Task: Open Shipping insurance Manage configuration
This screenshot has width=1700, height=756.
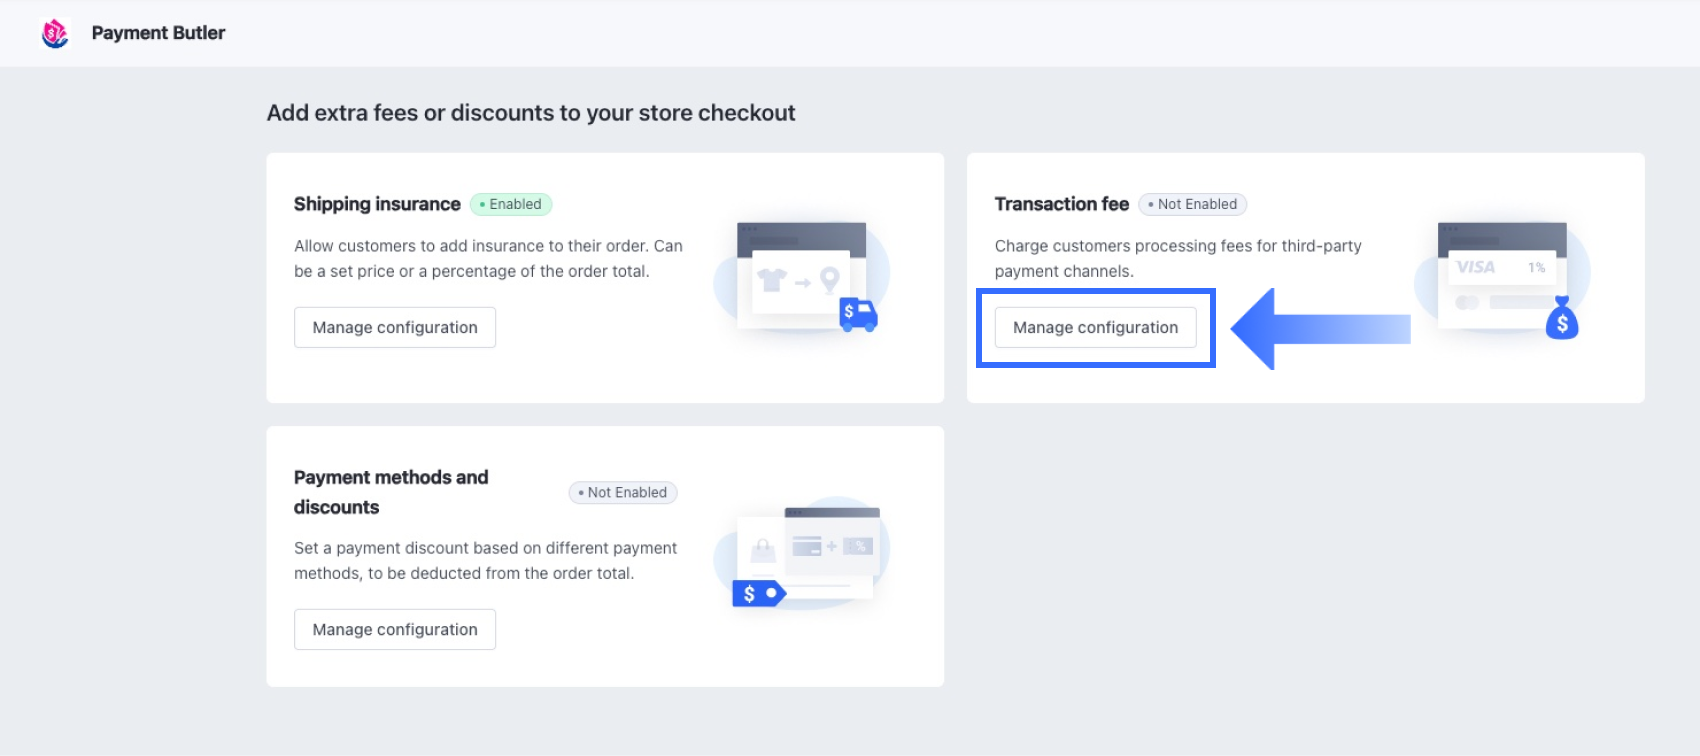Action: [x=395, y=328]
